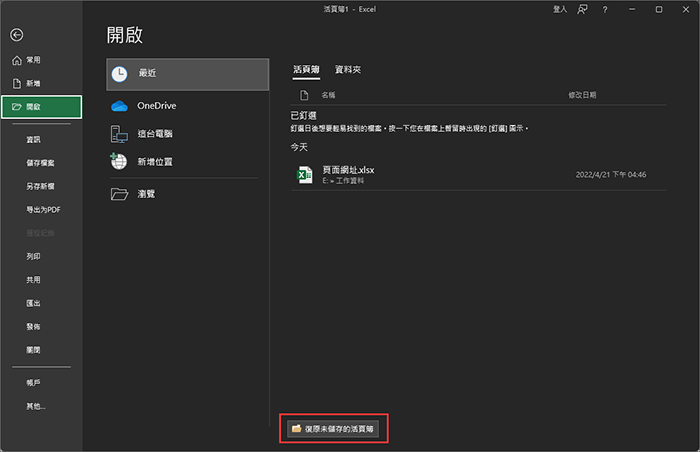Click the file type icon column header
Image resolution: width=700 pixels, height=452 pixels.
(304, 95)
